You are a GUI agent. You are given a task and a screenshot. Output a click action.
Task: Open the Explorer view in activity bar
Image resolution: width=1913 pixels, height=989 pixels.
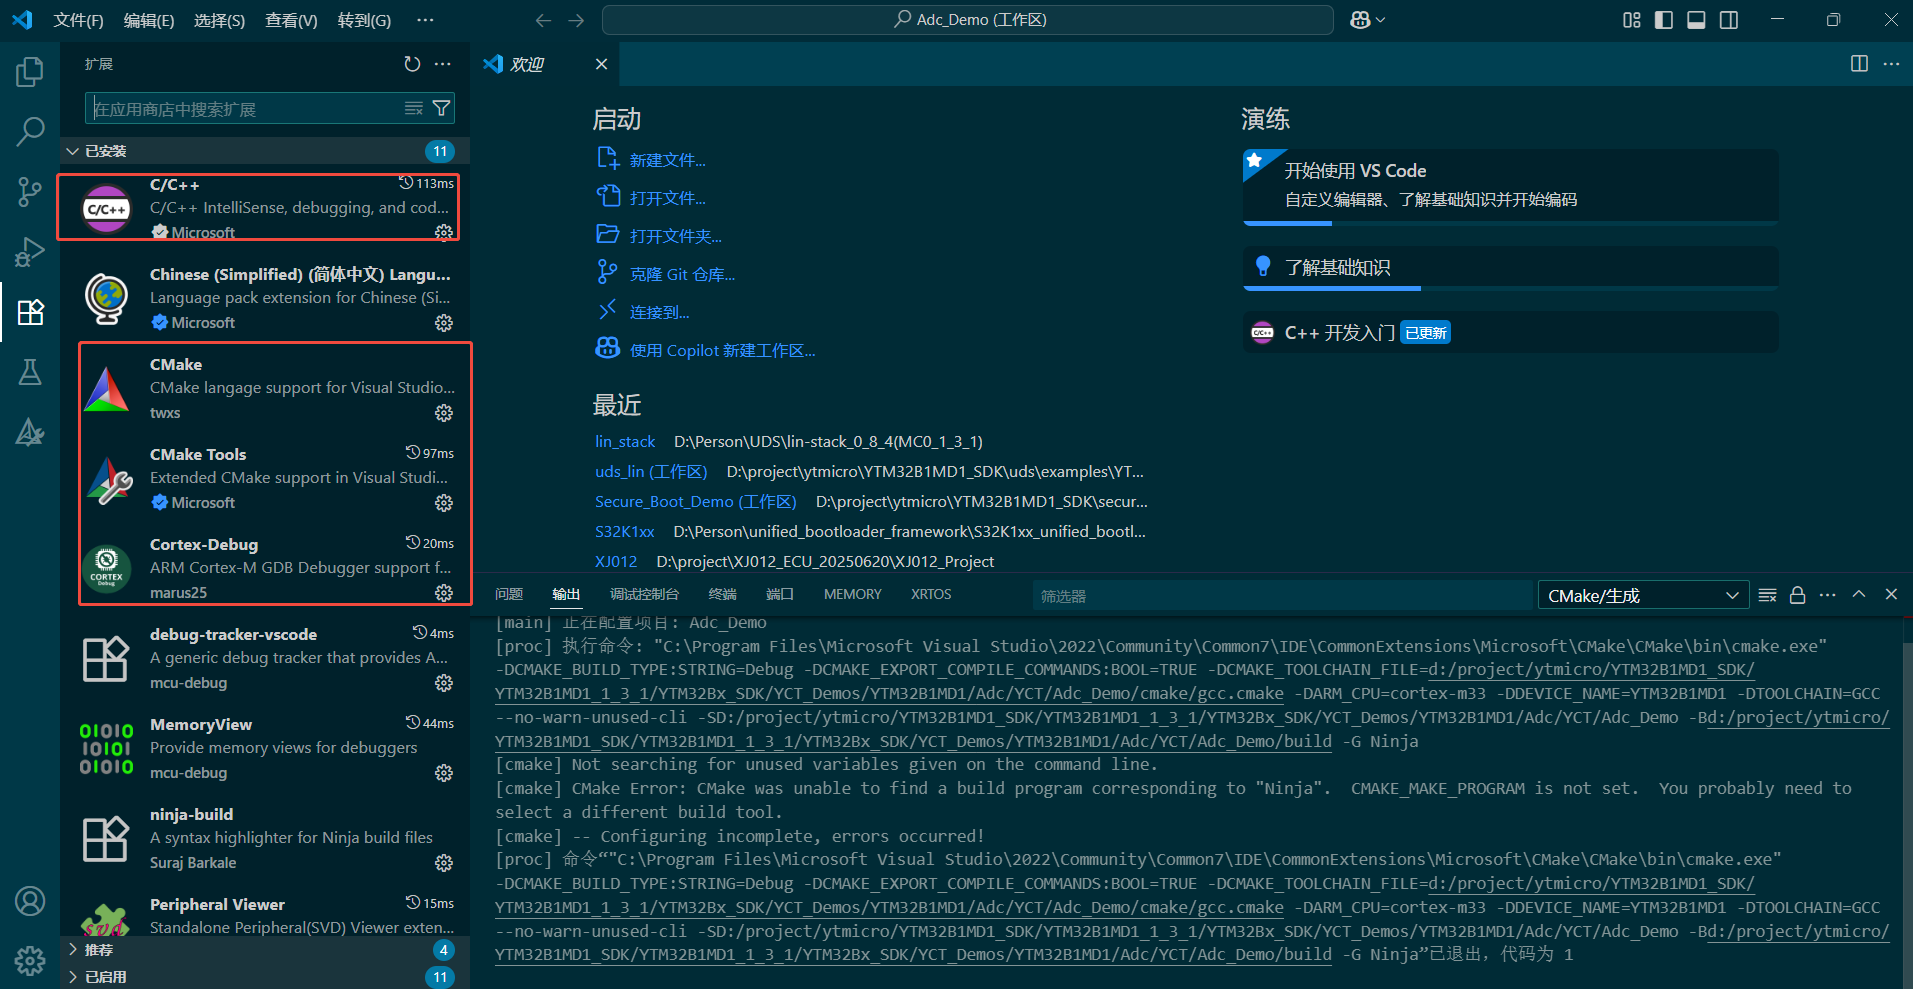30,71
